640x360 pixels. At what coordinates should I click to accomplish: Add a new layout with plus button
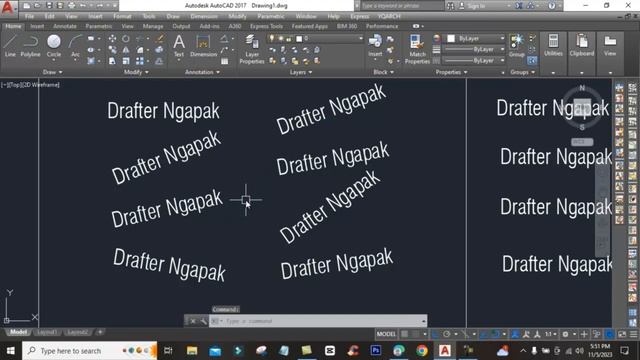pos(100,332)
